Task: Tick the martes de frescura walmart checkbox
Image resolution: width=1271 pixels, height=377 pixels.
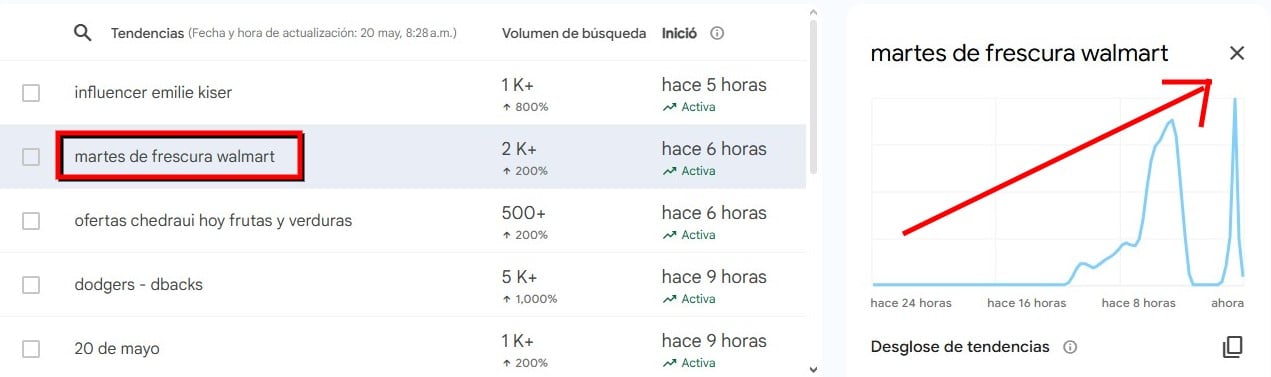Action: point(31,157)
